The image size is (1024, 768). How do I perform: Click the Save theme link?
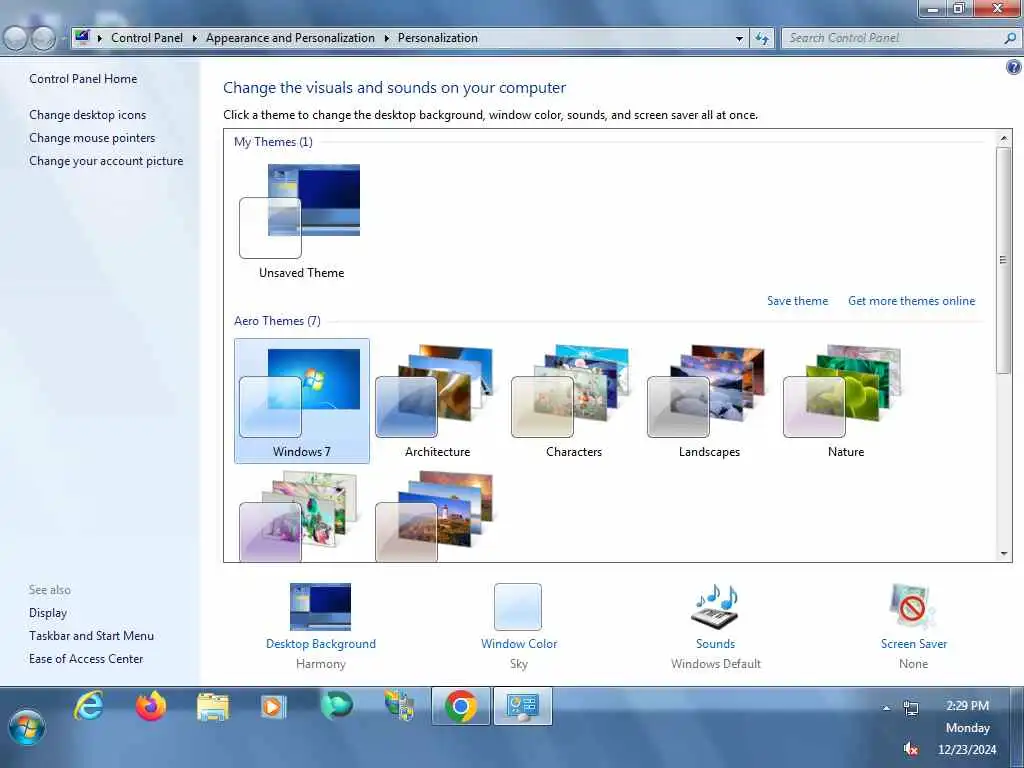click(x=797, y=301)
